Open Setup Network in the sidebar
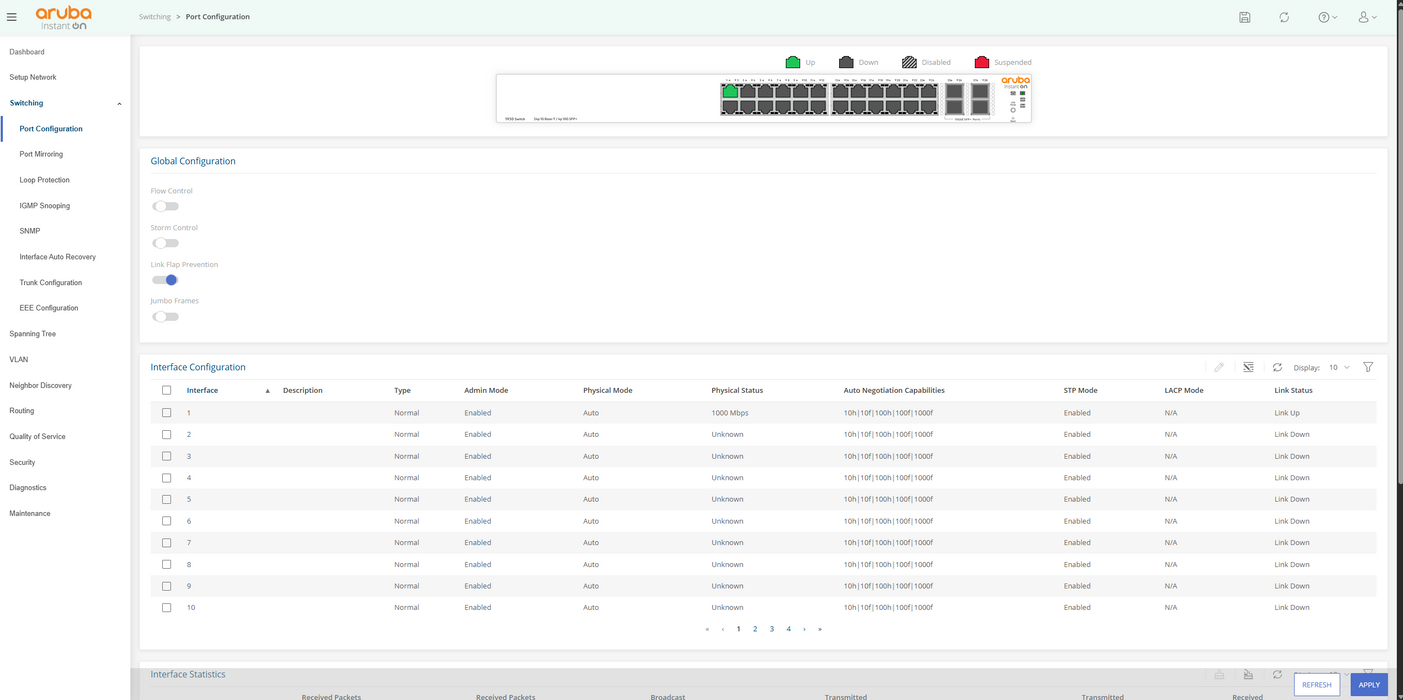The height and width of the screenshot is (700, 1403). coord(33,77)
